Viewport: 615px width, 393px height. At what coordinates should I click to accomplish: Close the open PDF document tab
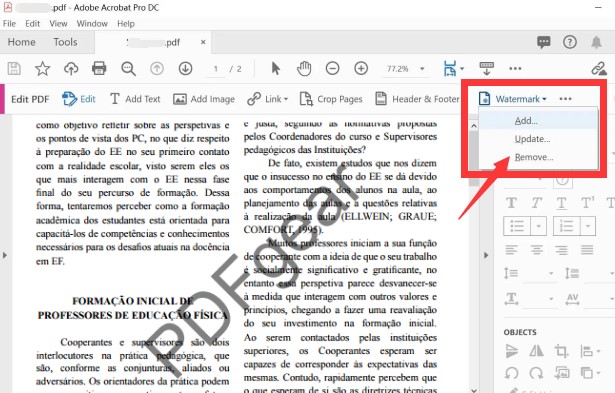click(x=203, y=42)
